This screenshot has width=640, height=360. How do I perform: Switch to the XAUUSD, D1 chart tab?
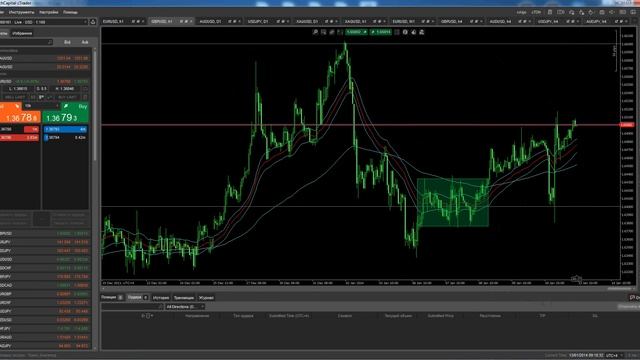coord(307,21)
